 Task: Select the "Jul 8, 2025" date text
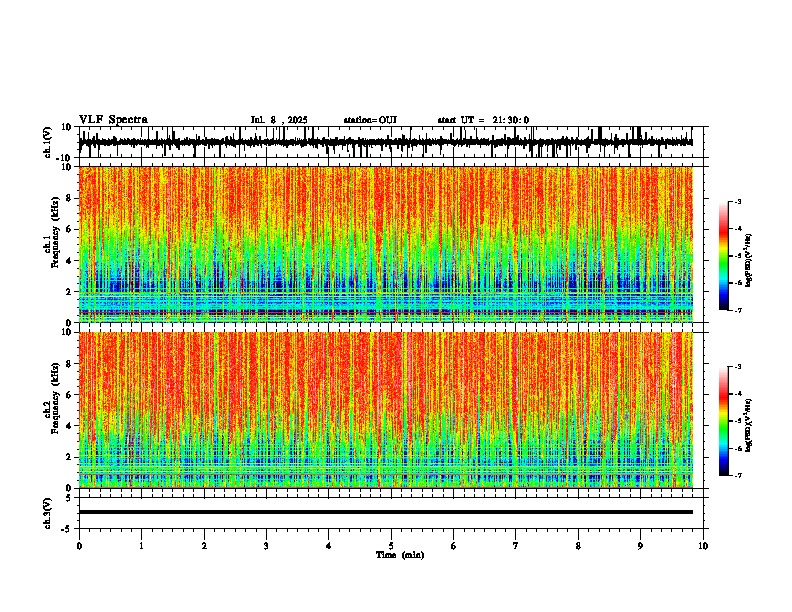[279, 120]
